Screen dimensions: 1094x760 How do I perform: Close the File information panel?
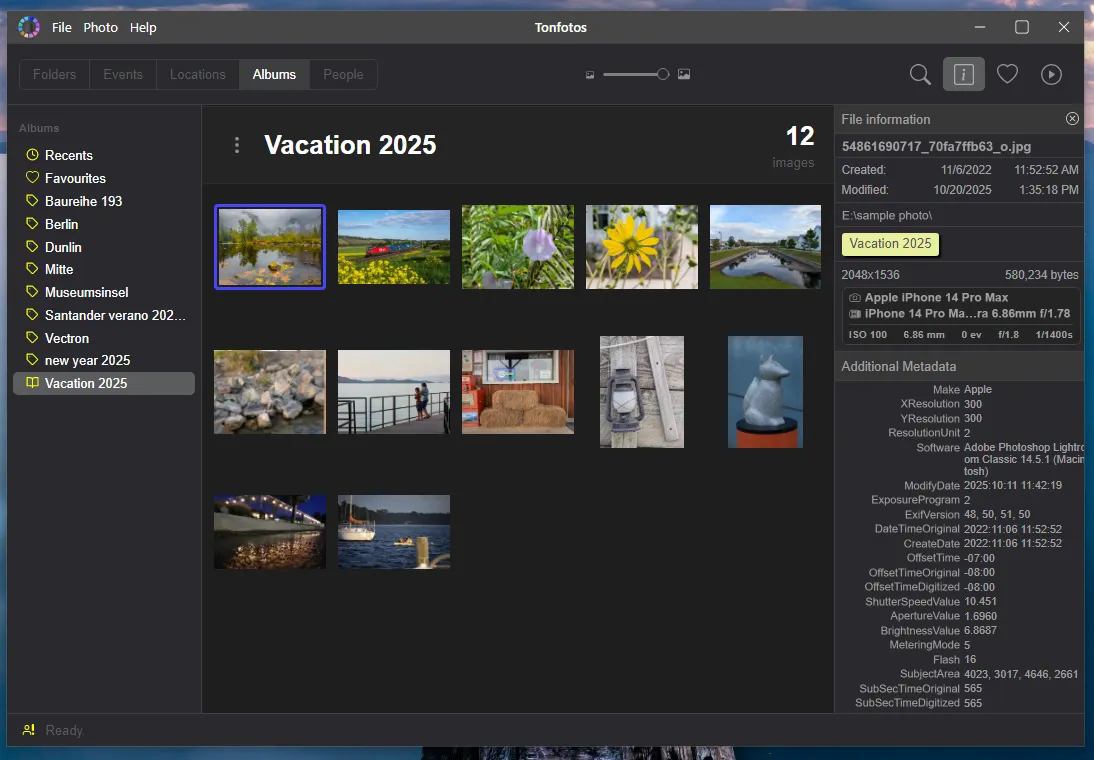[1072, 118]
